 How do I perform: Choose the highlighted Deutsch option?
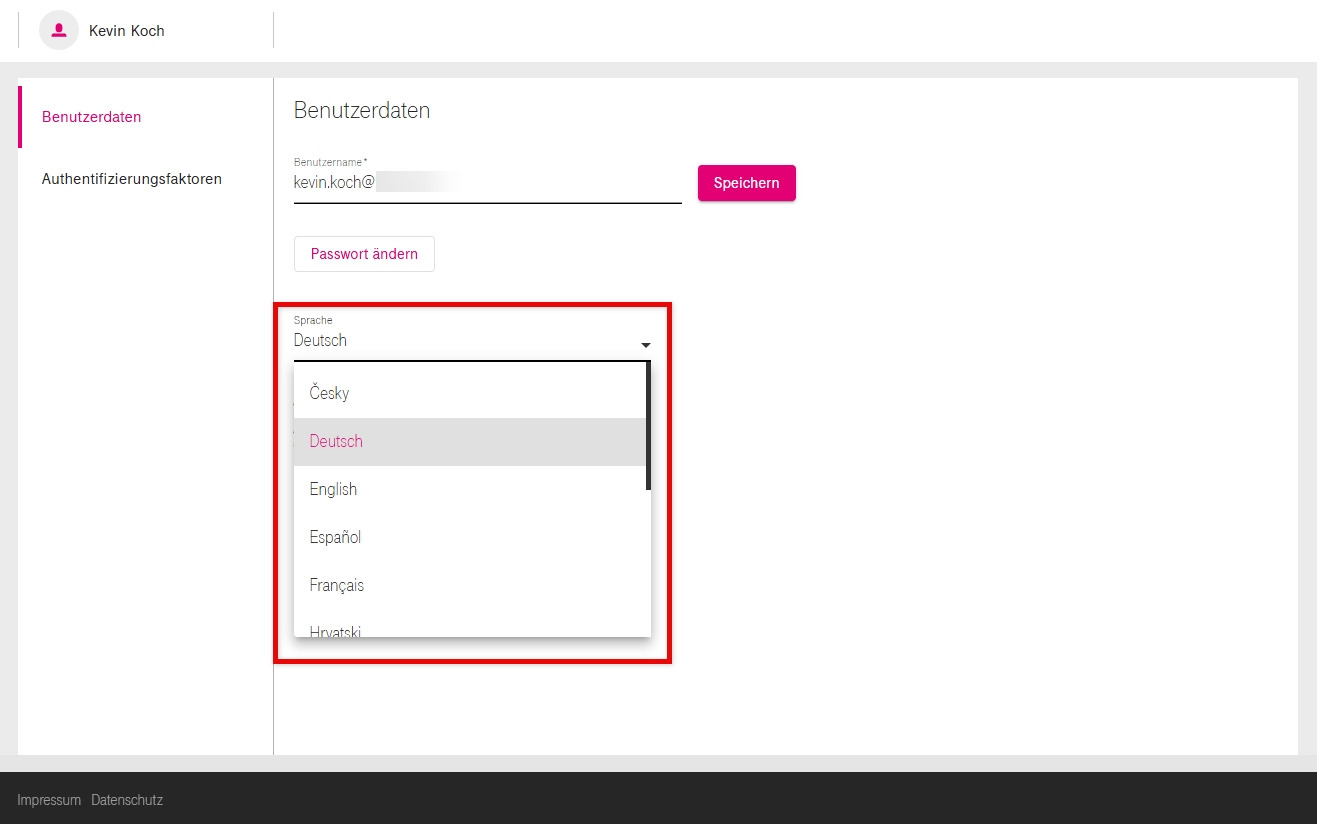click(336, 441)
